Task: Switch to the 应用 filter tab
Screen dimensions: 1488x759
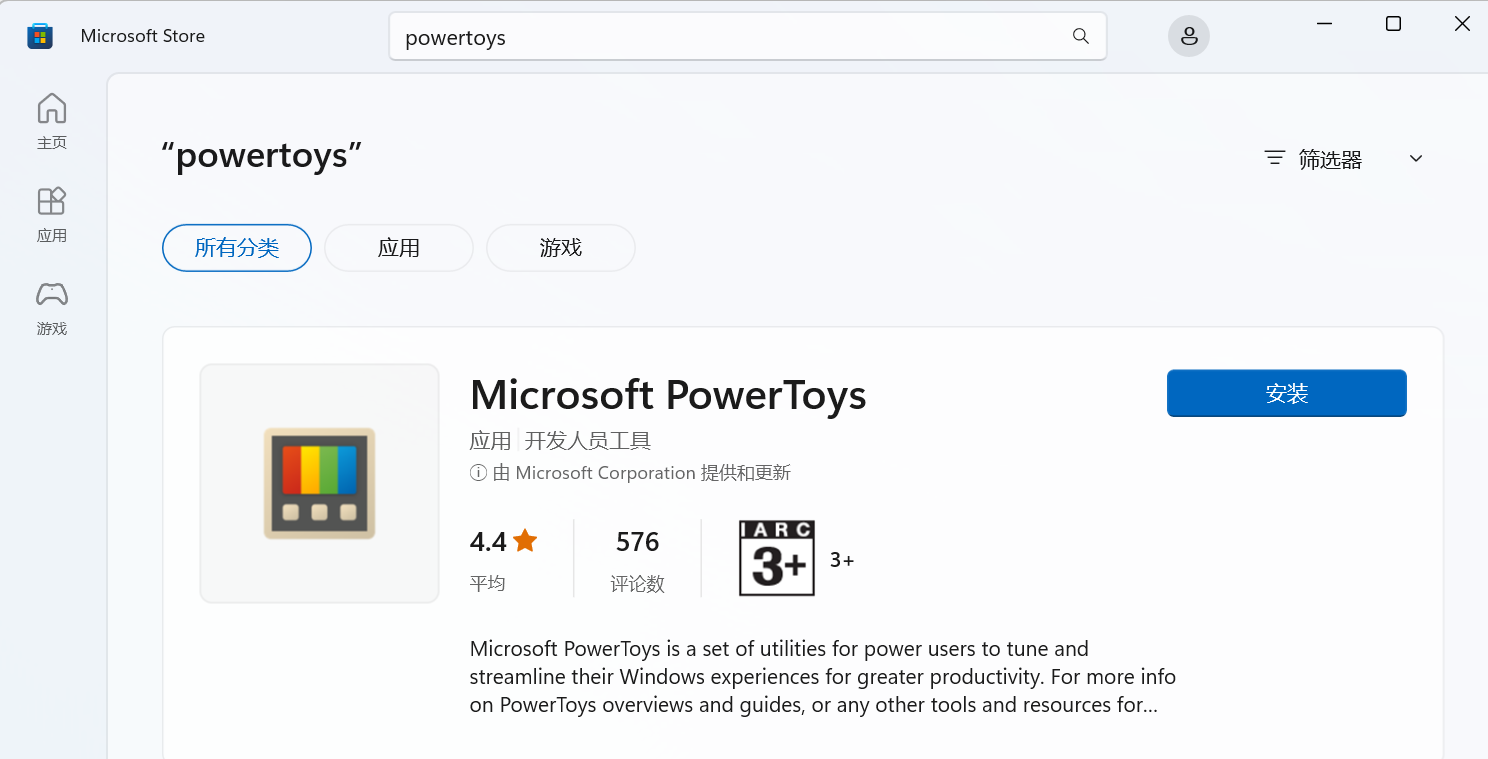Action: pyautogui.click(x=398, y=248)
